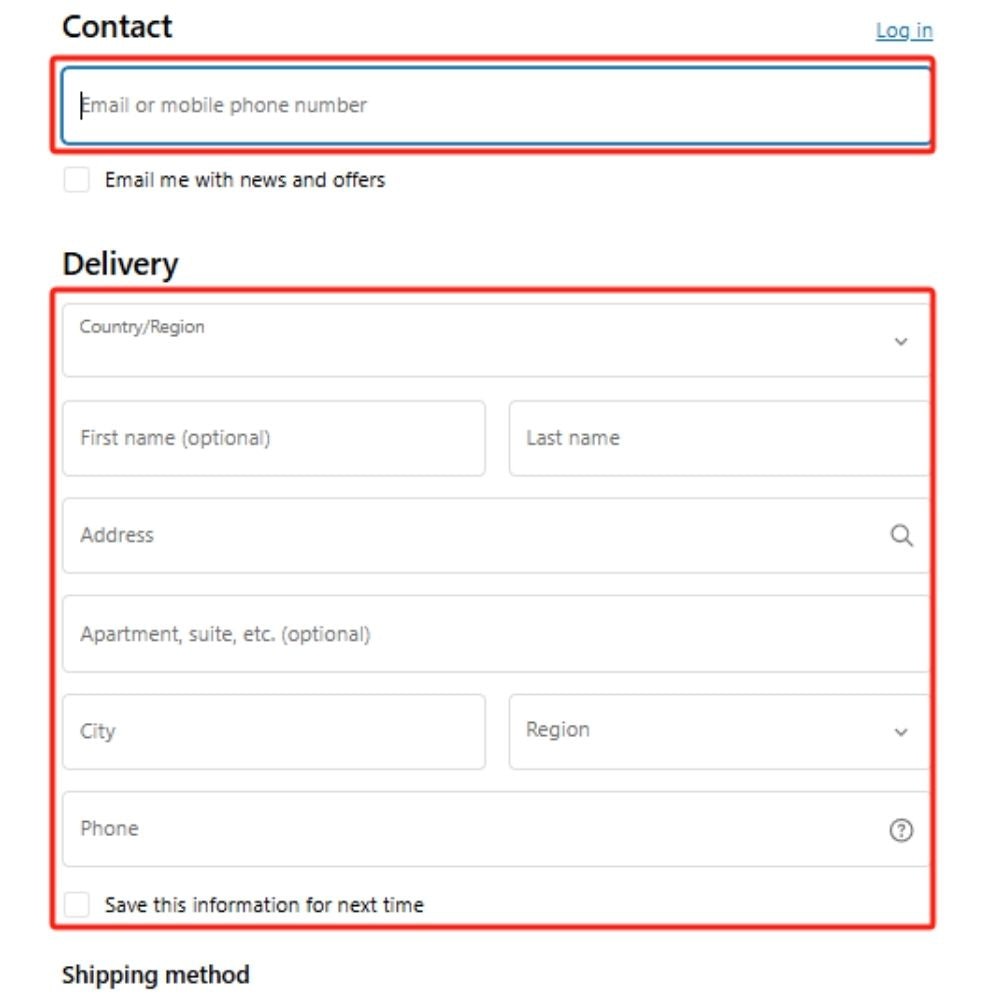Image resolution: width=1000 pixels, height=1000 pixels.
Task: Click the address search magnifier icon
Action: (901, 536)
